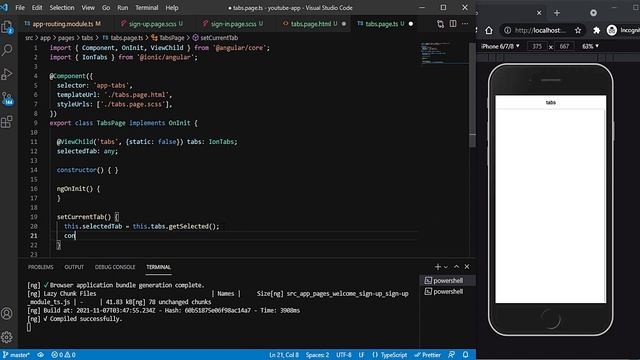Open the Selection menu
The image size is (640, 360).
(62, 8)
